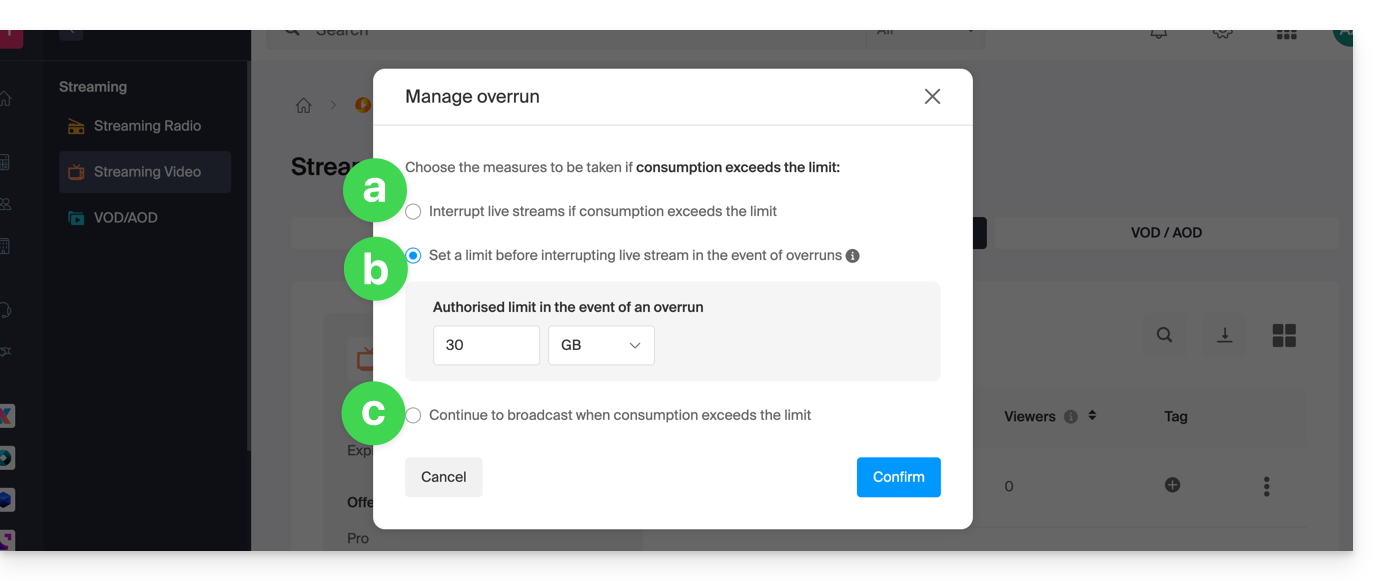
Task: Click the add tag plus icon
Action: (x=1173, y=485)
